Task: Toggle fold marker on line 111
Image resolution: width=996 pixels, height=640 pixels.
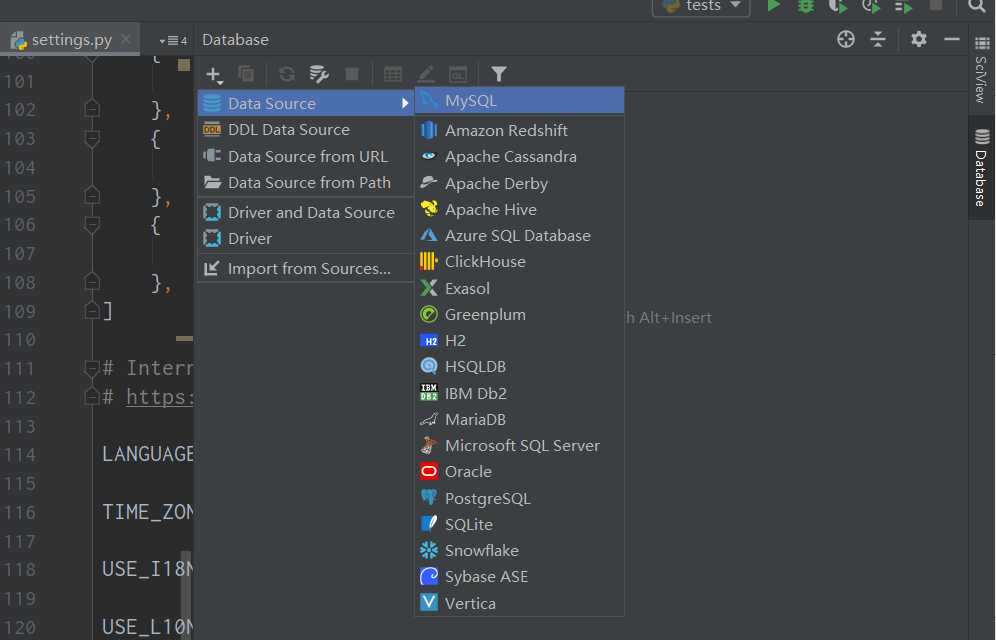Action: [92, 368]
